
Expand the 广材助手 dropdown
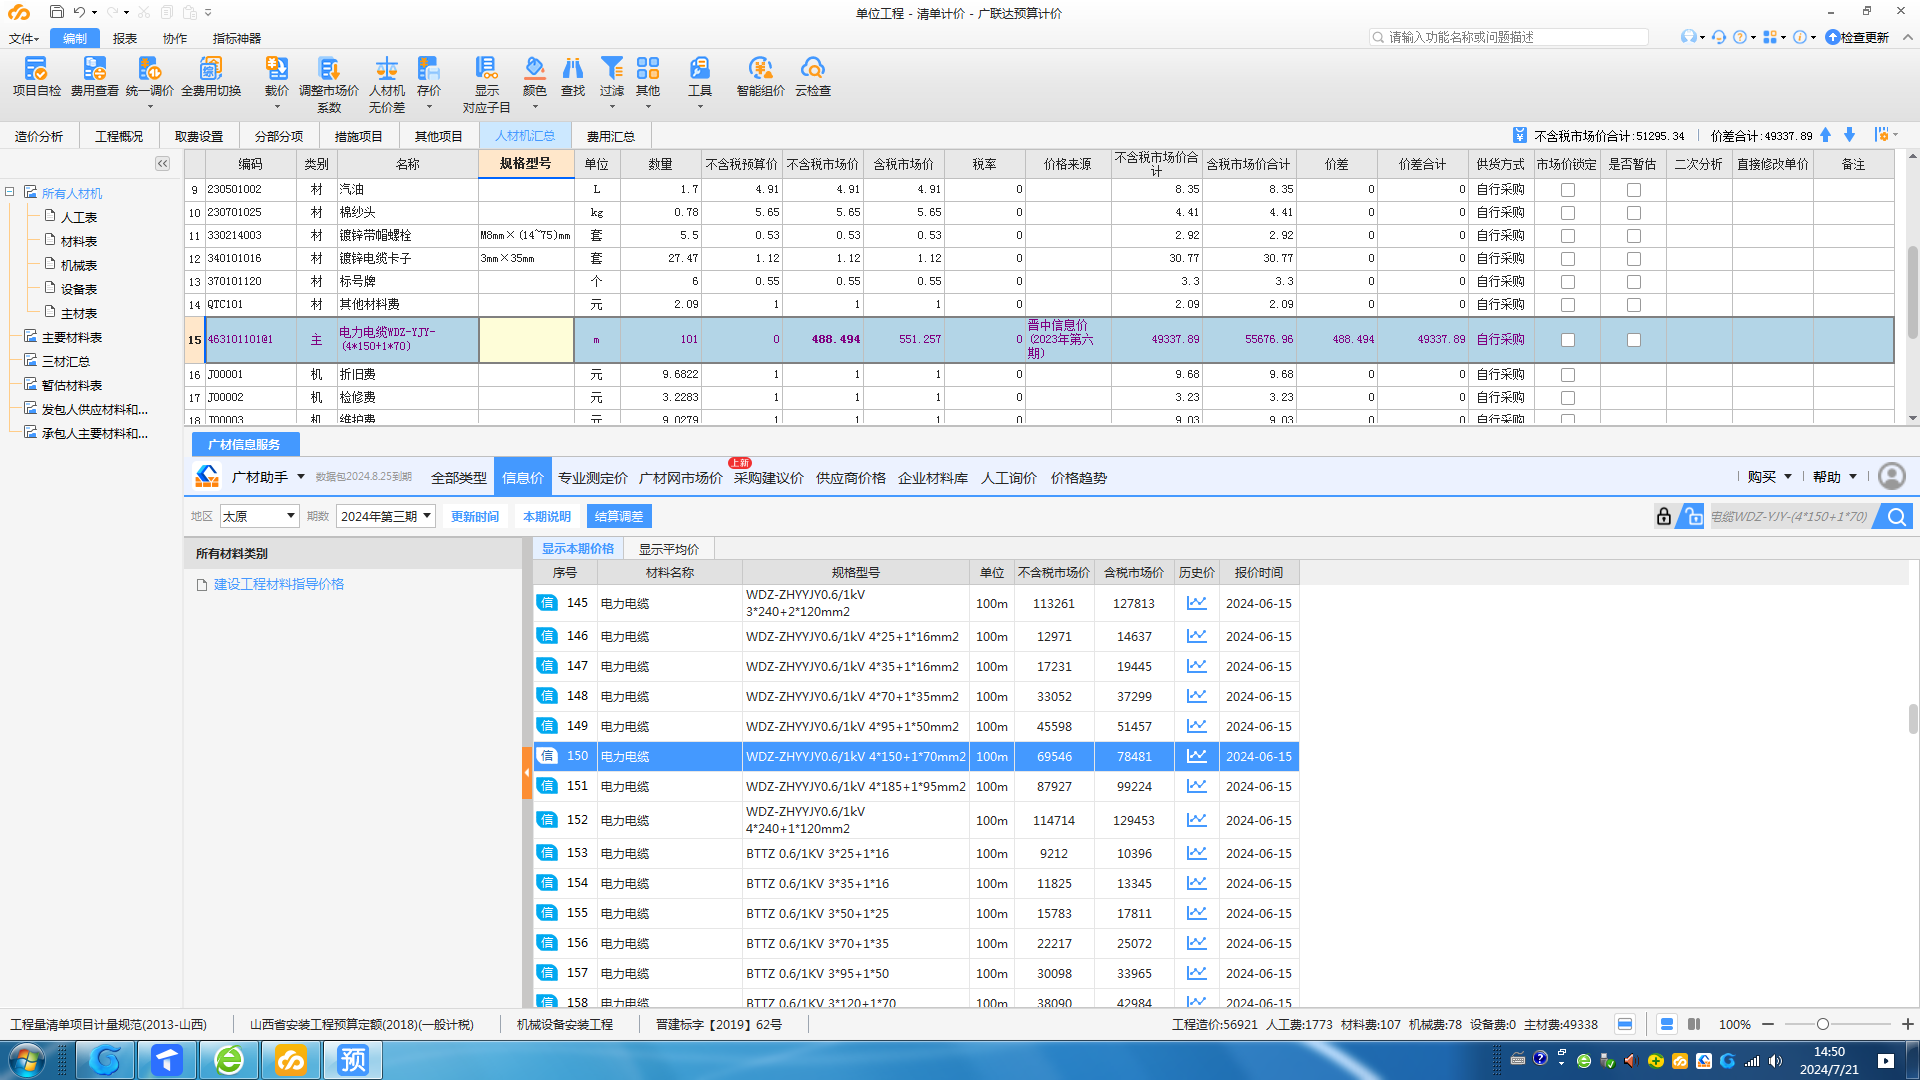(x=300, y=477)
